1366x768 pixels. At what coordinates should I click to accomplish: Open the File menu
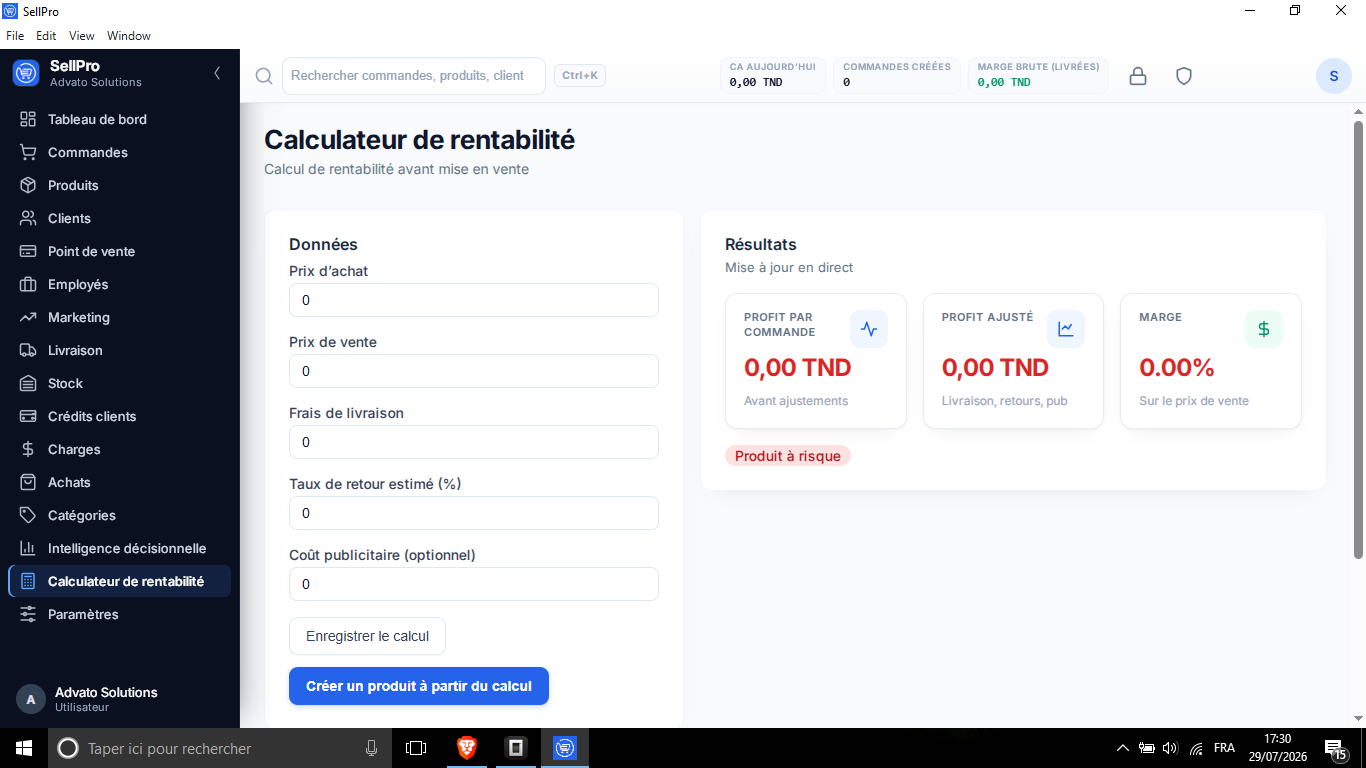click(15, 36)
